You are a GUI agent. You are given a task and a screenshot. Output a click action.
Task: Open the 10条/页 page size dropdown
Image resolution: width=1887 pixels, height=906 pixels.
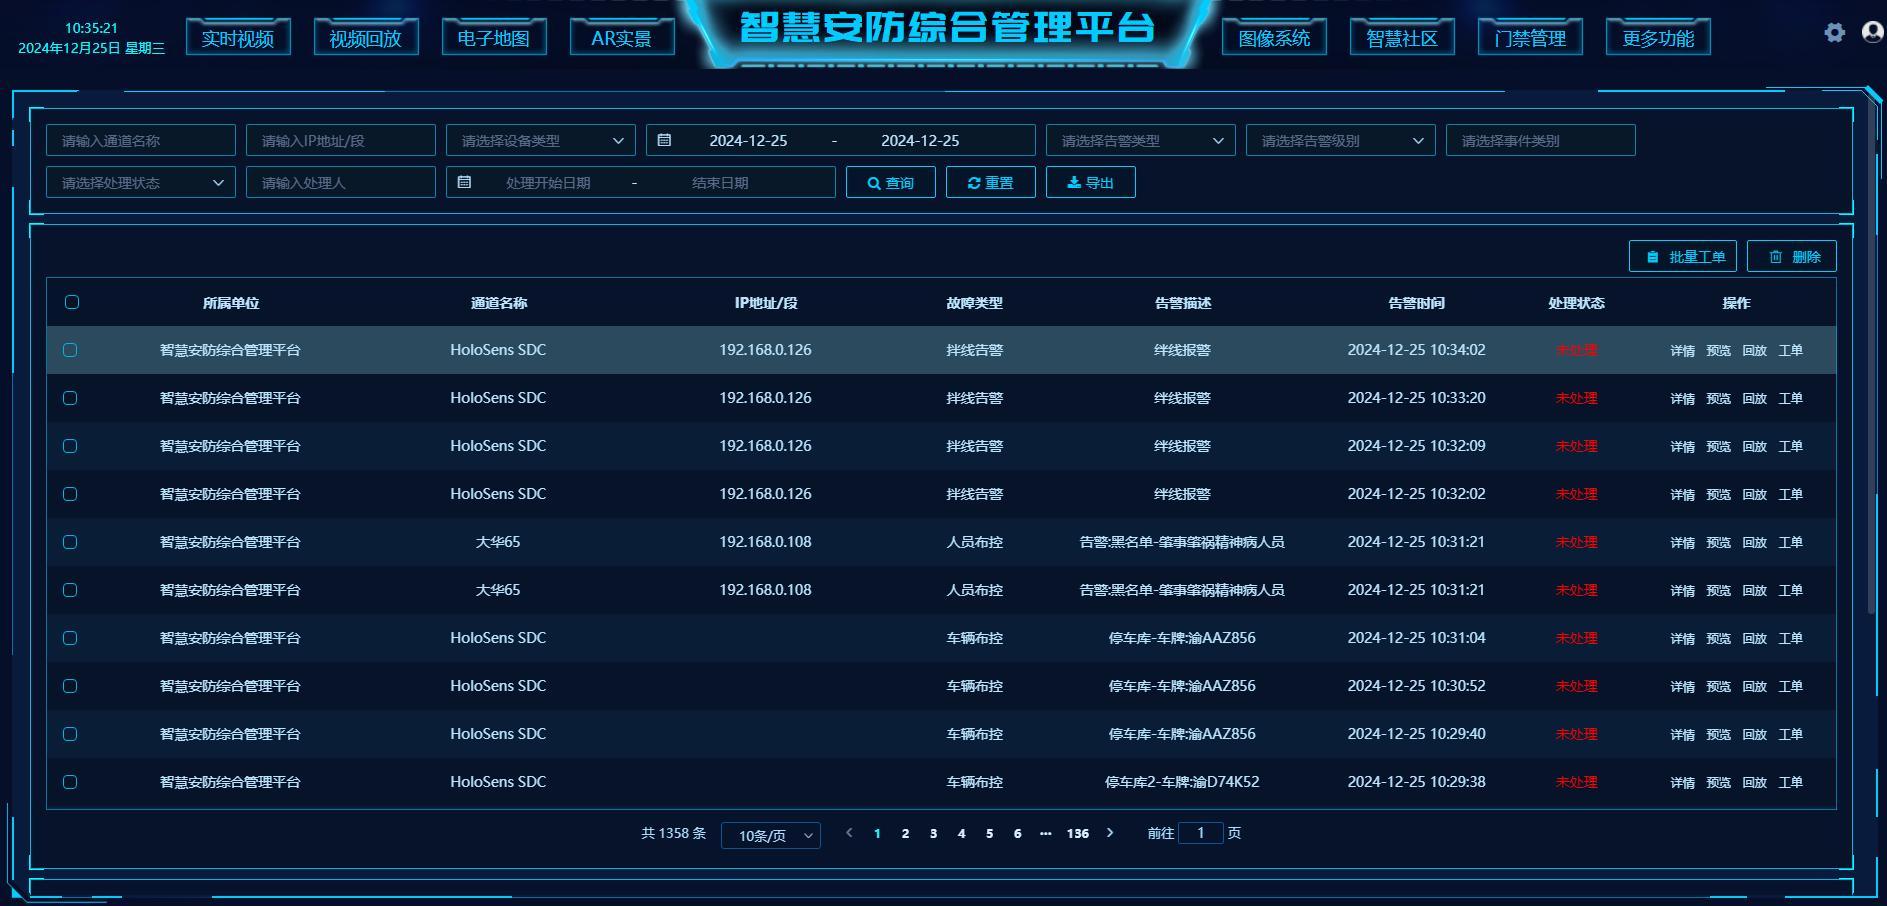click(x=771, y=835)
